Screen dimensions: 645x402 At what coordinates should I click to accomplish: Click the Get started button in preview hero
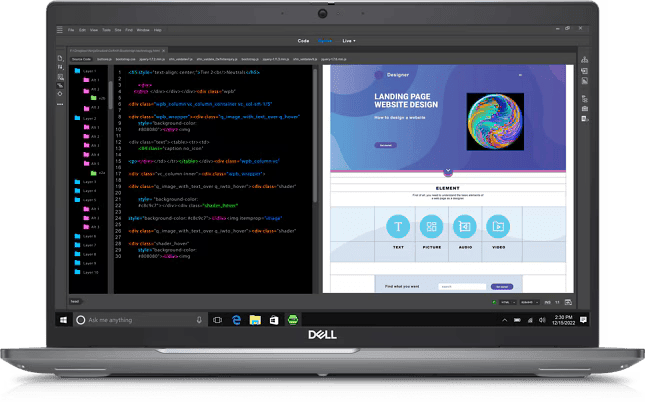click(x=385, y=145)
